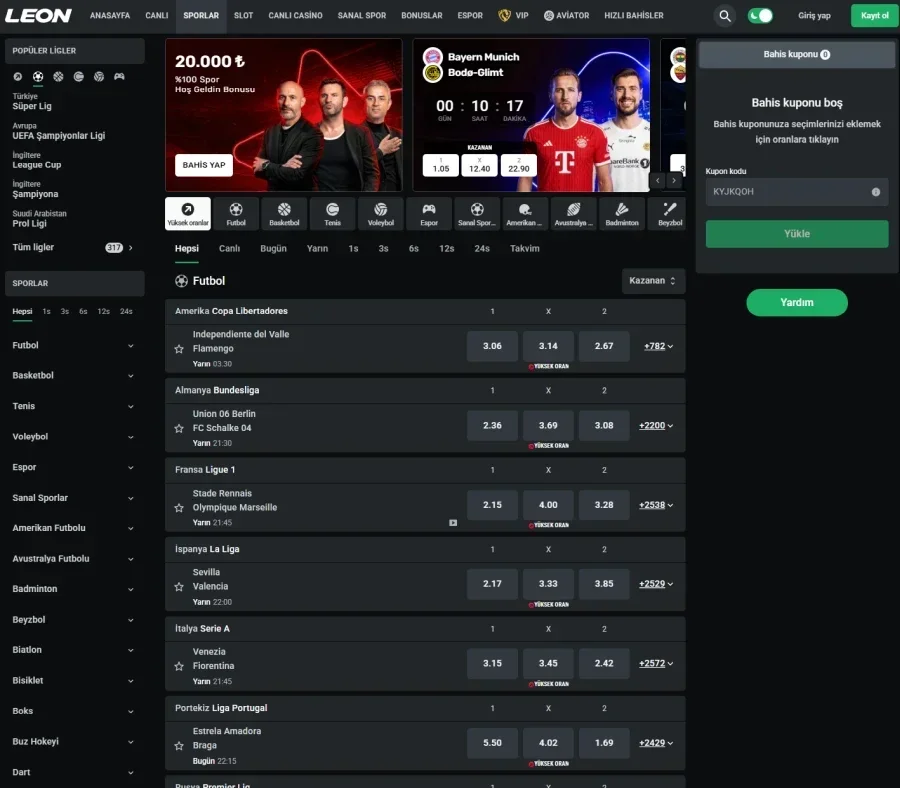This screenshot has width=900, height=788.
Task: Select the Yüksek oranlar sport icon
Action: 188,214
